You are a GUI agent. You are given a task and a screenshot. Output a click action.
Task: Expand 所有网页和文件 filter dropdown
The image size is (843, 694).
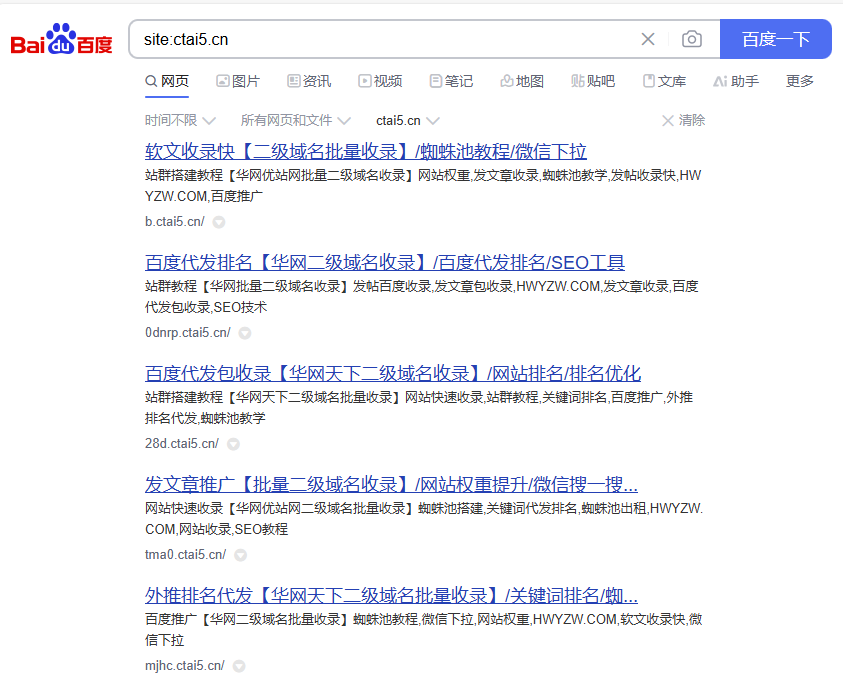coord(296,120)
